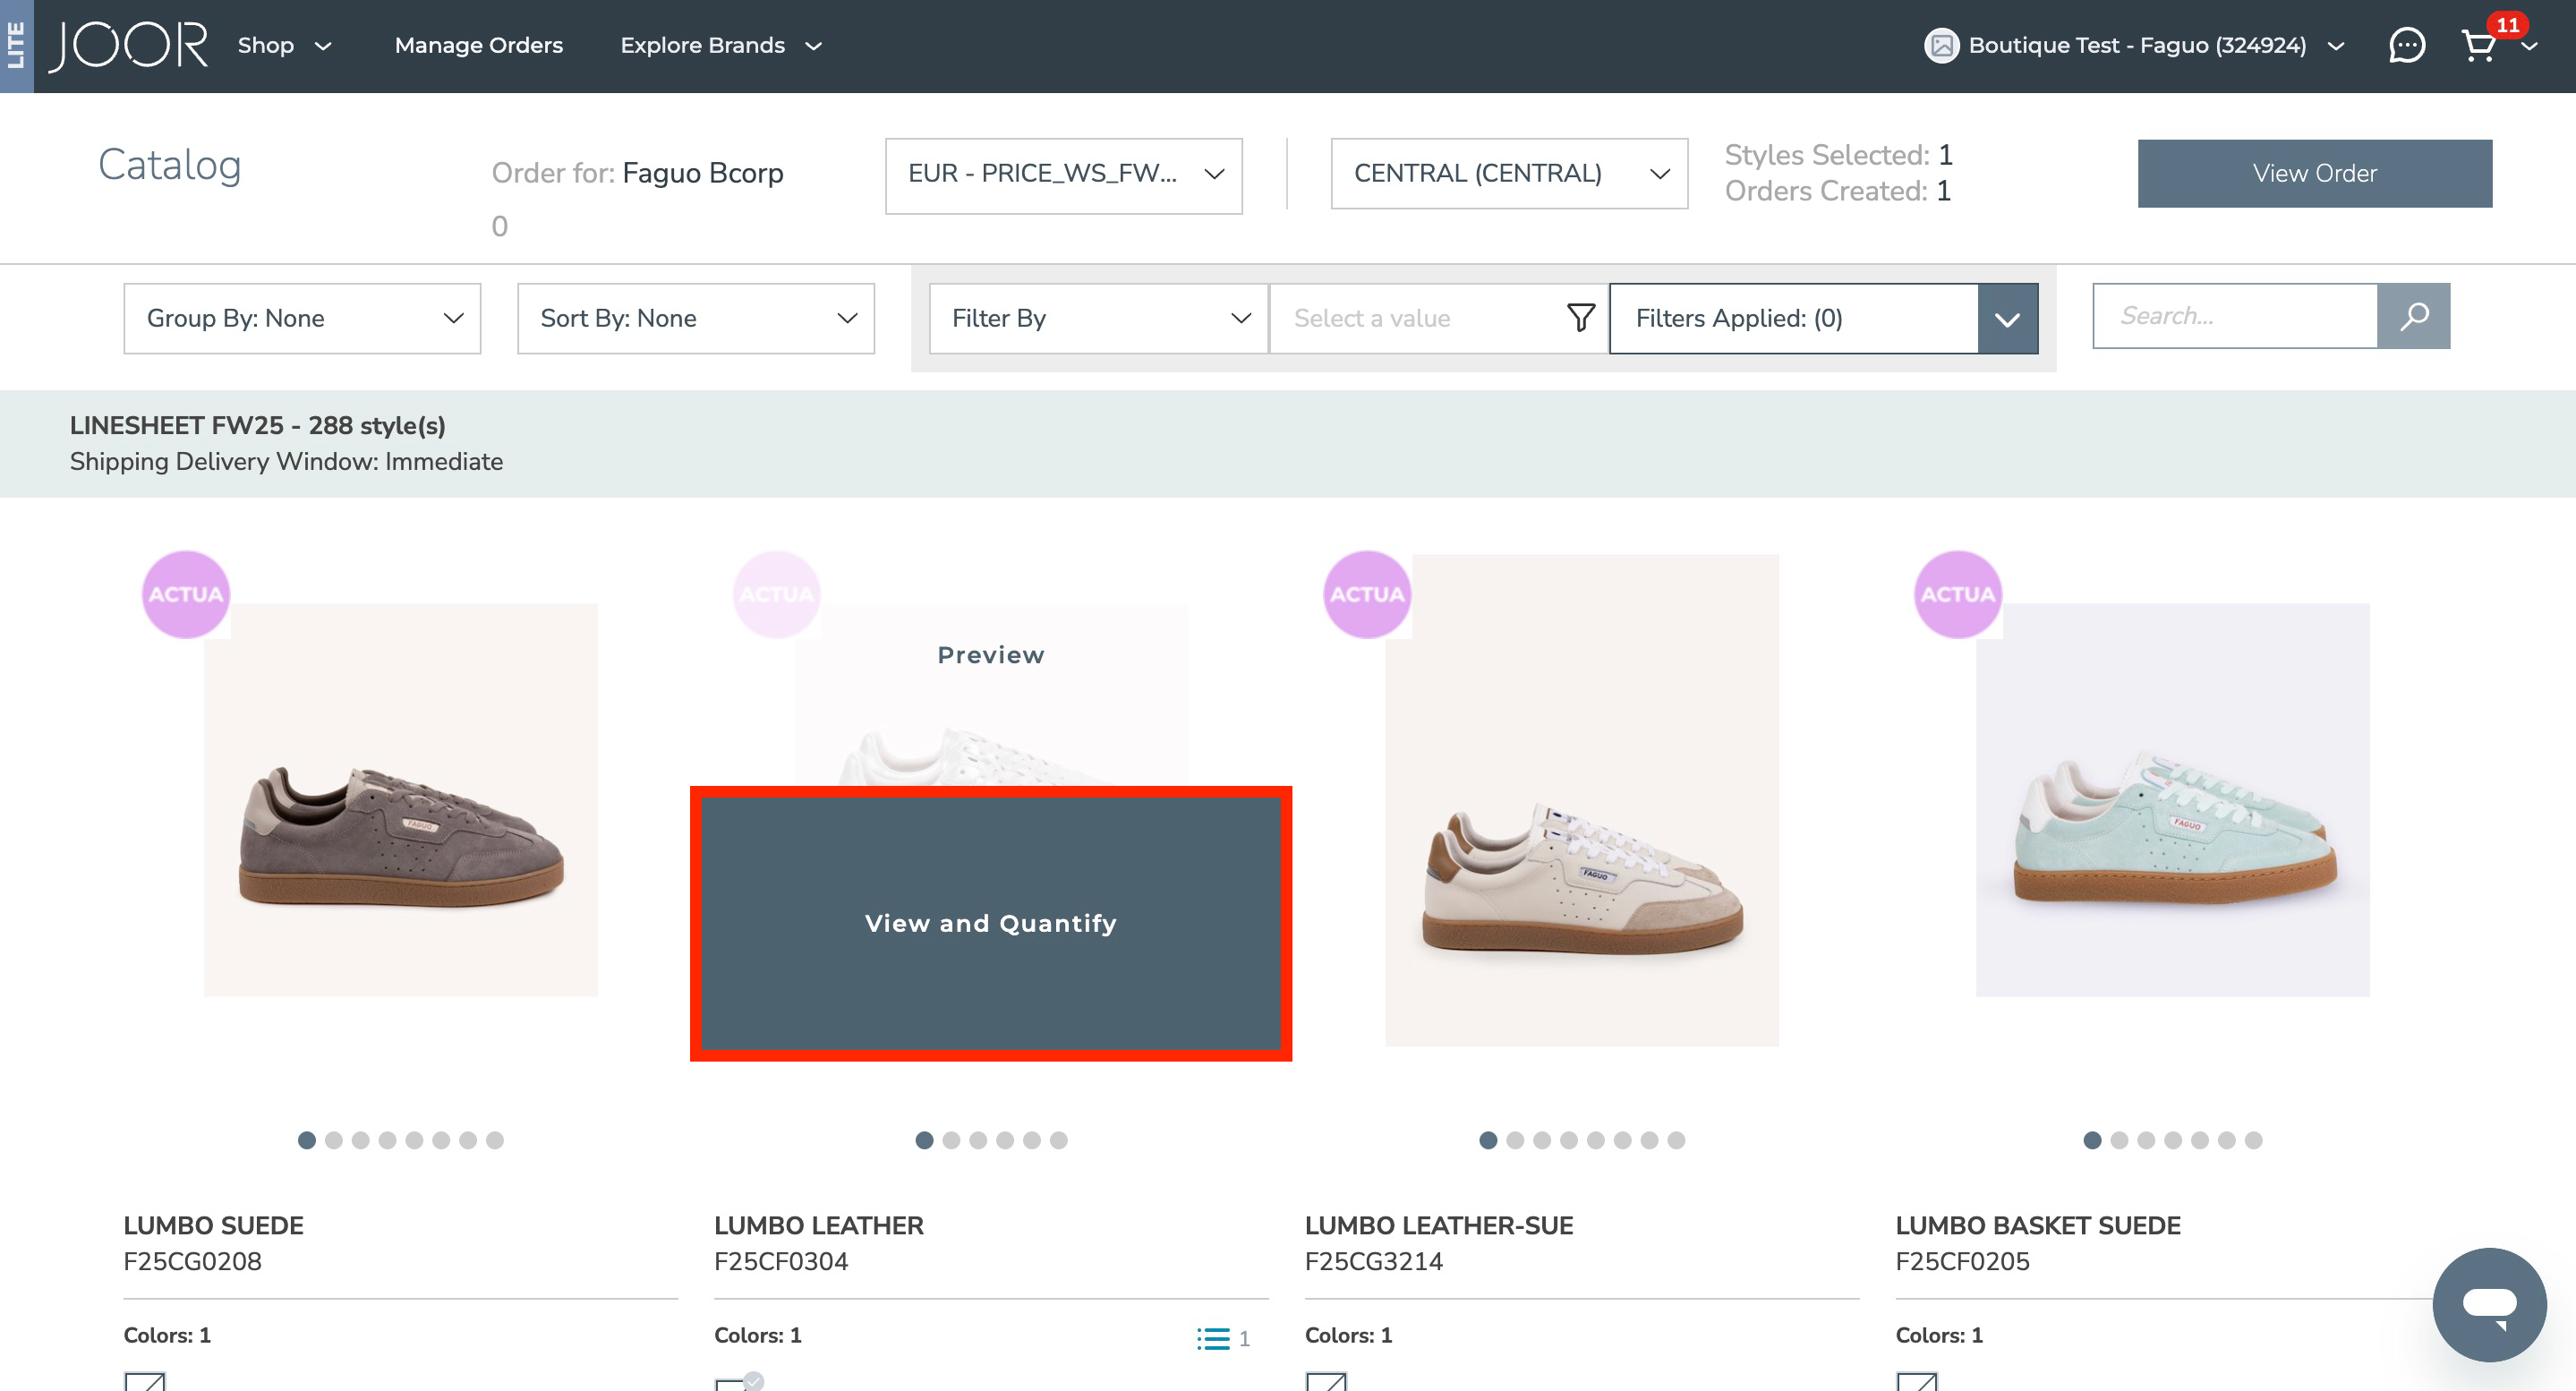Open the Group By dropdown
This screenshot has height=1391, width=2576.
pos(302,318)
